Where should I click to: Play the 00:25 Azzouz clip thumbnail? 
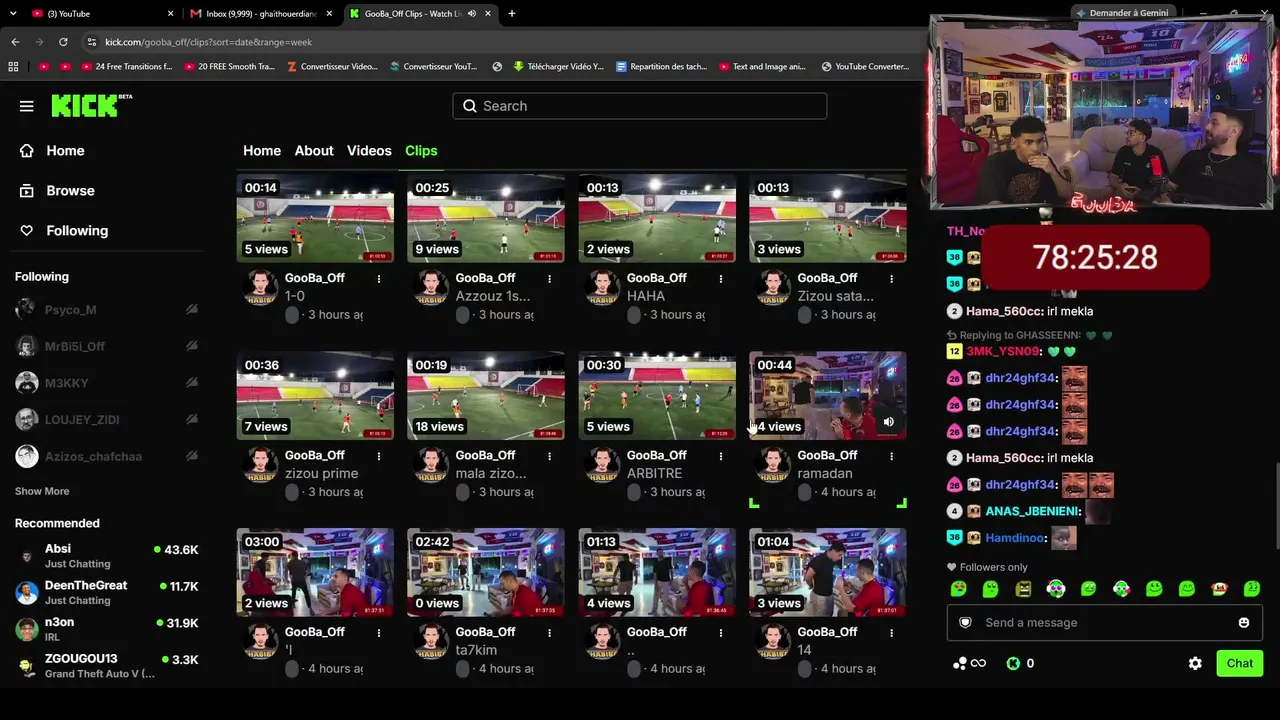click(486, 219)
